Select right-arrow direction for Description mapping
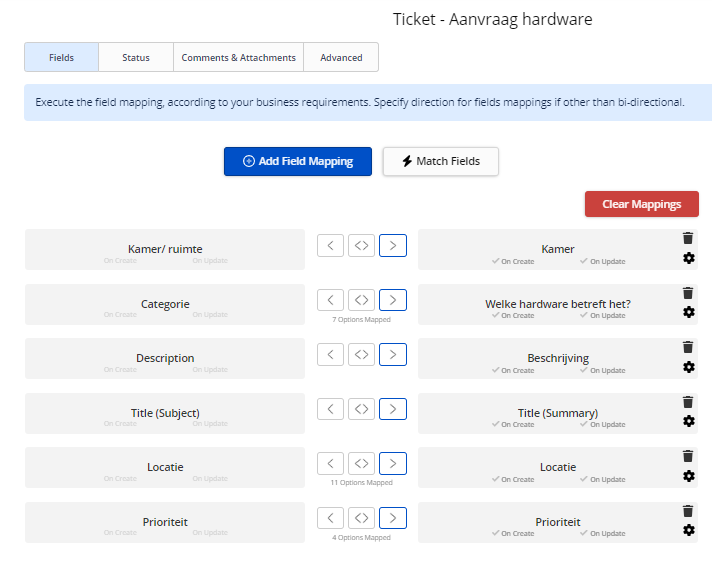712x566 pixels. click(x=393, y=354)
